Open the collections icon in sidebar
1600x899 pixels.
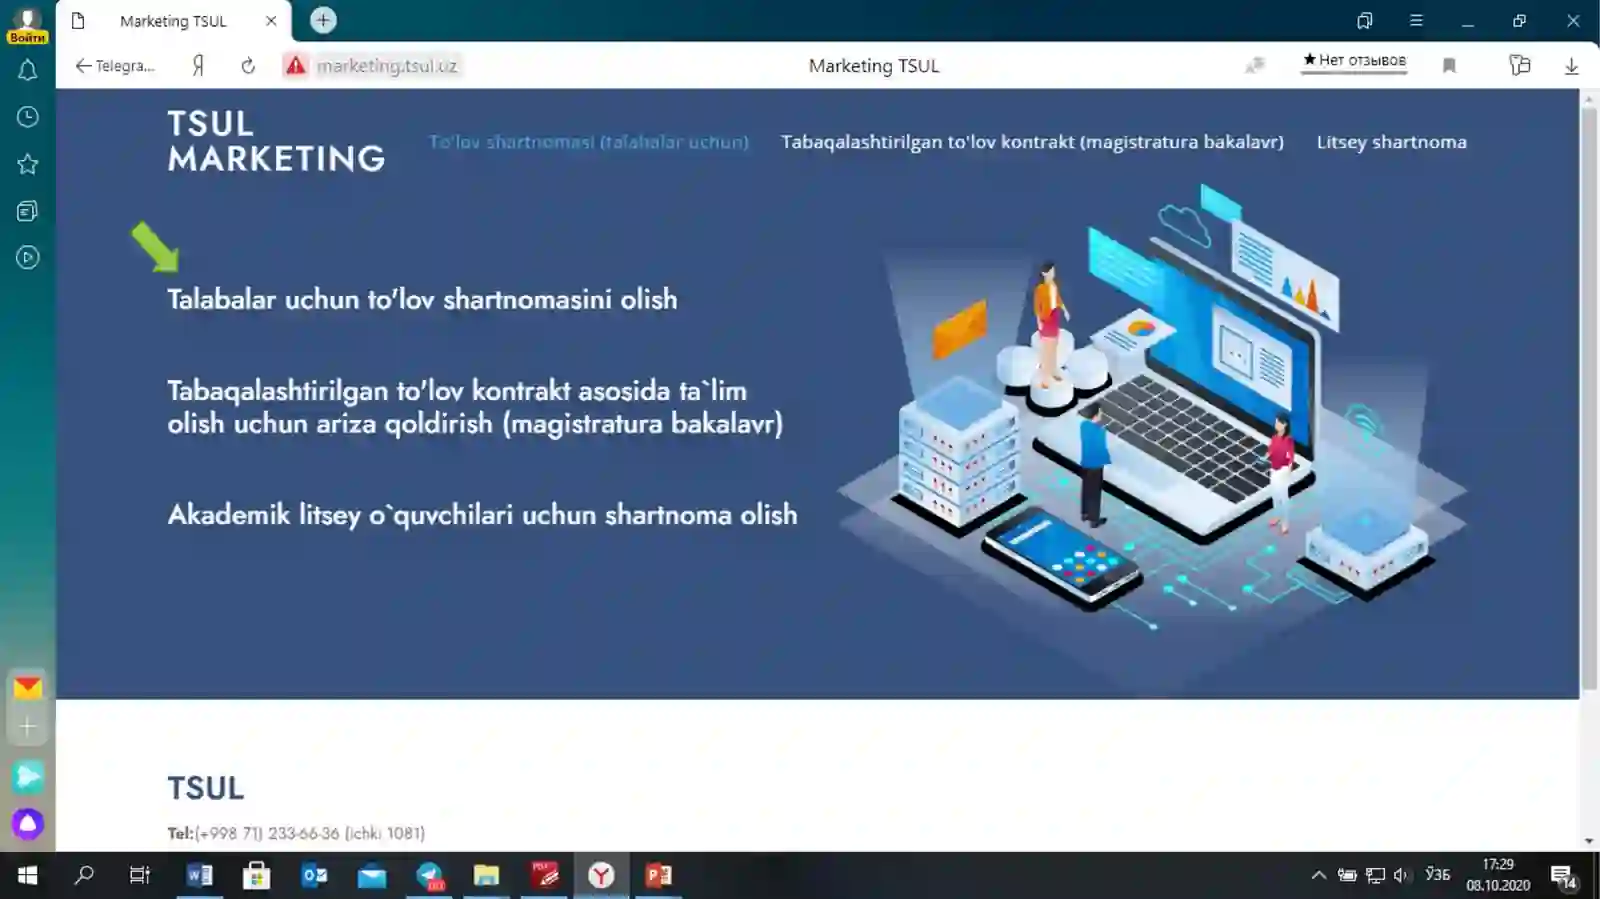(27, 211)
